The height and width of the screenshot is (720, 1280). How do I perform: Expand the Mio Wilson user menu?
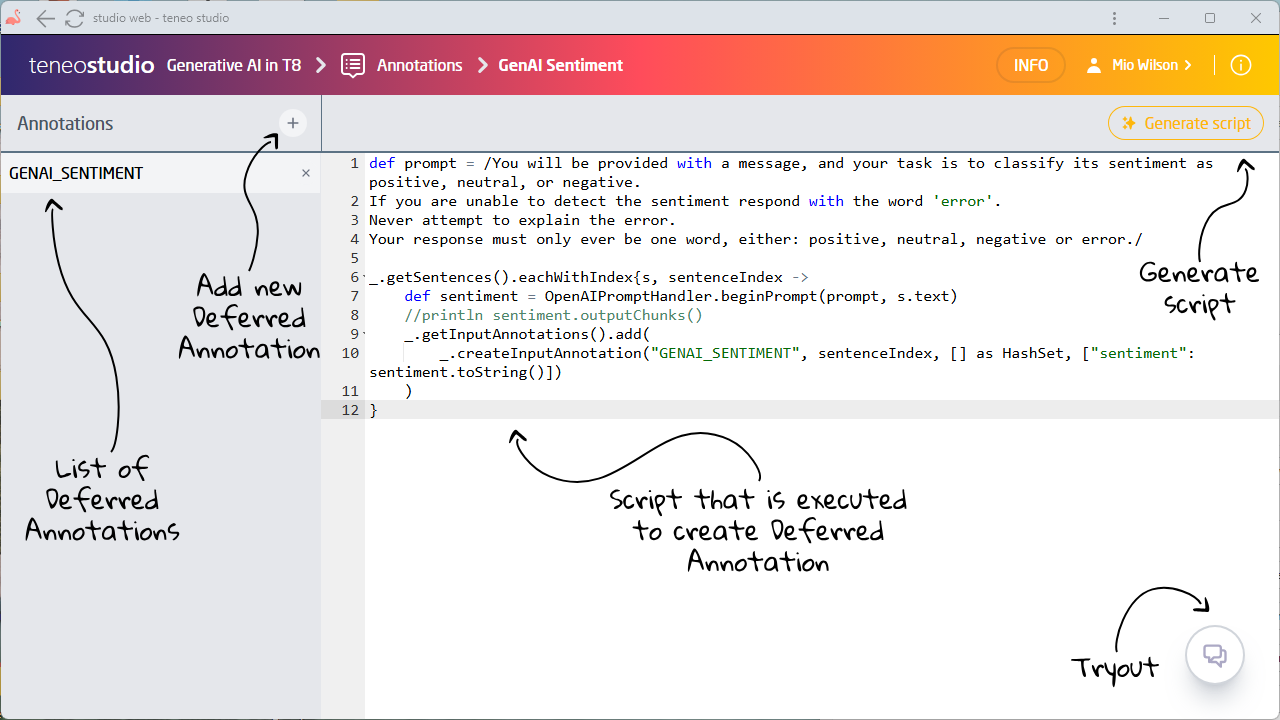(1139, 65)
